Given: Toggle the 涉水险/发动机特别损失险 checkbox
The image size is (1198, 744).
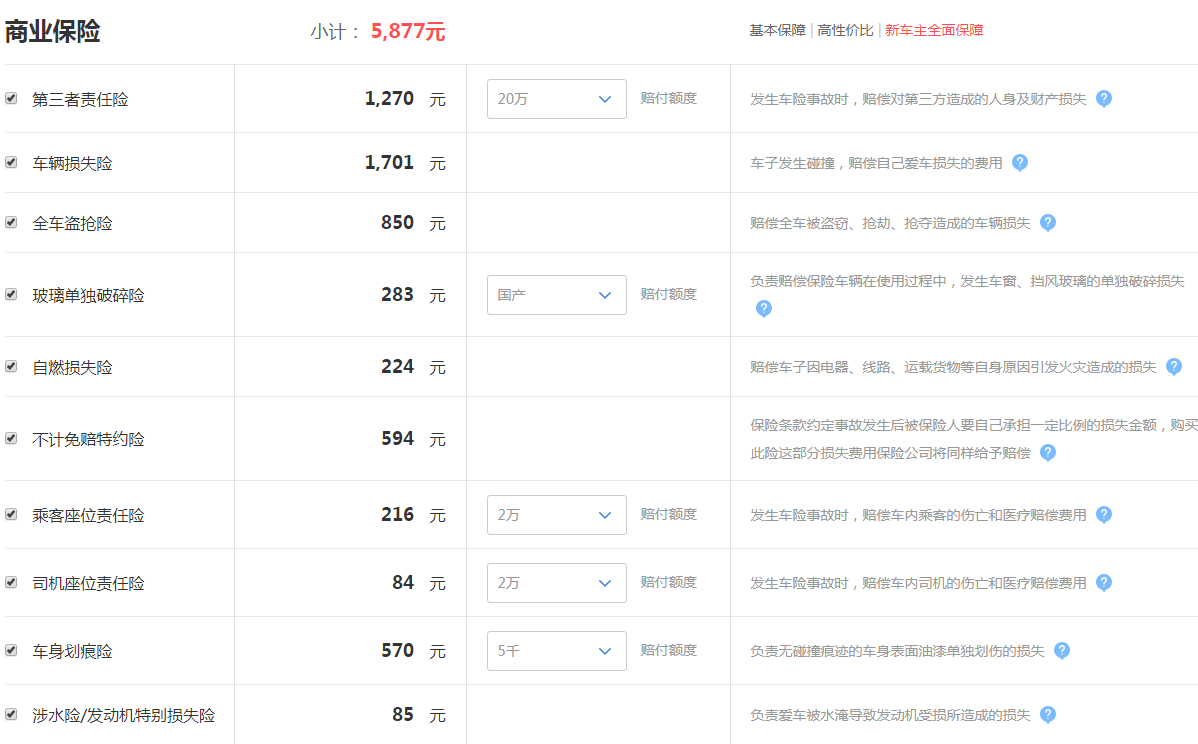Looking at the screenshot, I should [x=11, y=714].
